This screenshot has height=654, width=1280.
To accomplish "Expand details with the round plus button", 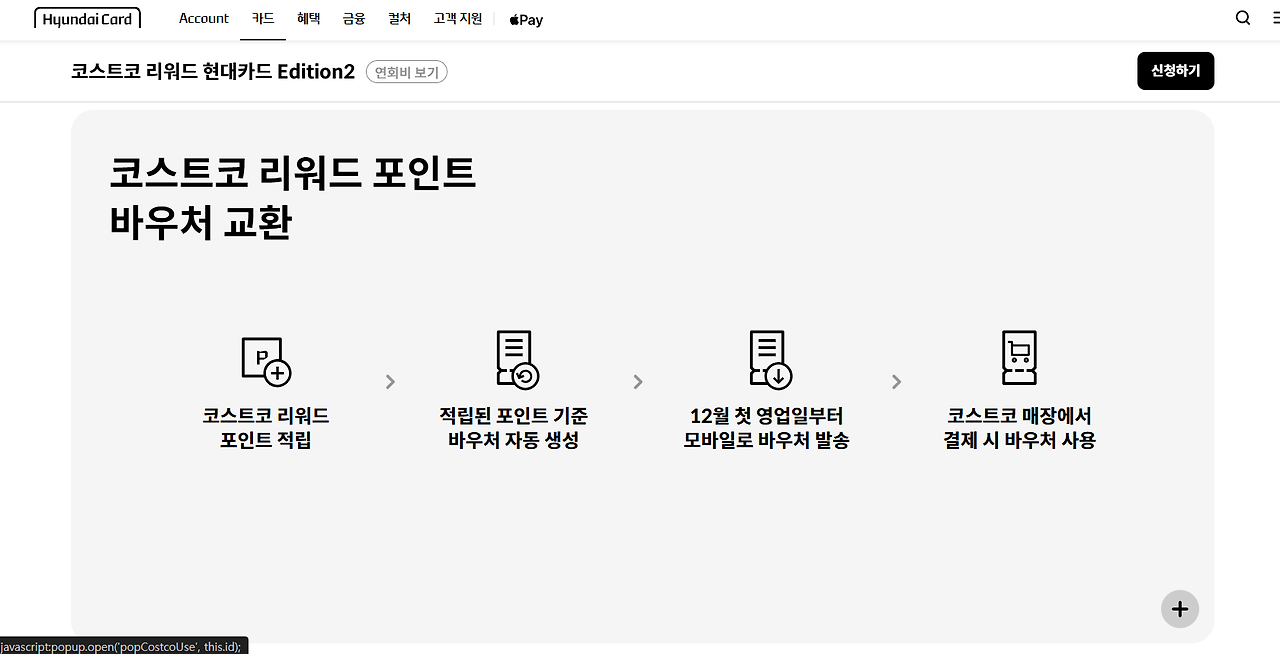I will (x=1180, y=609).
